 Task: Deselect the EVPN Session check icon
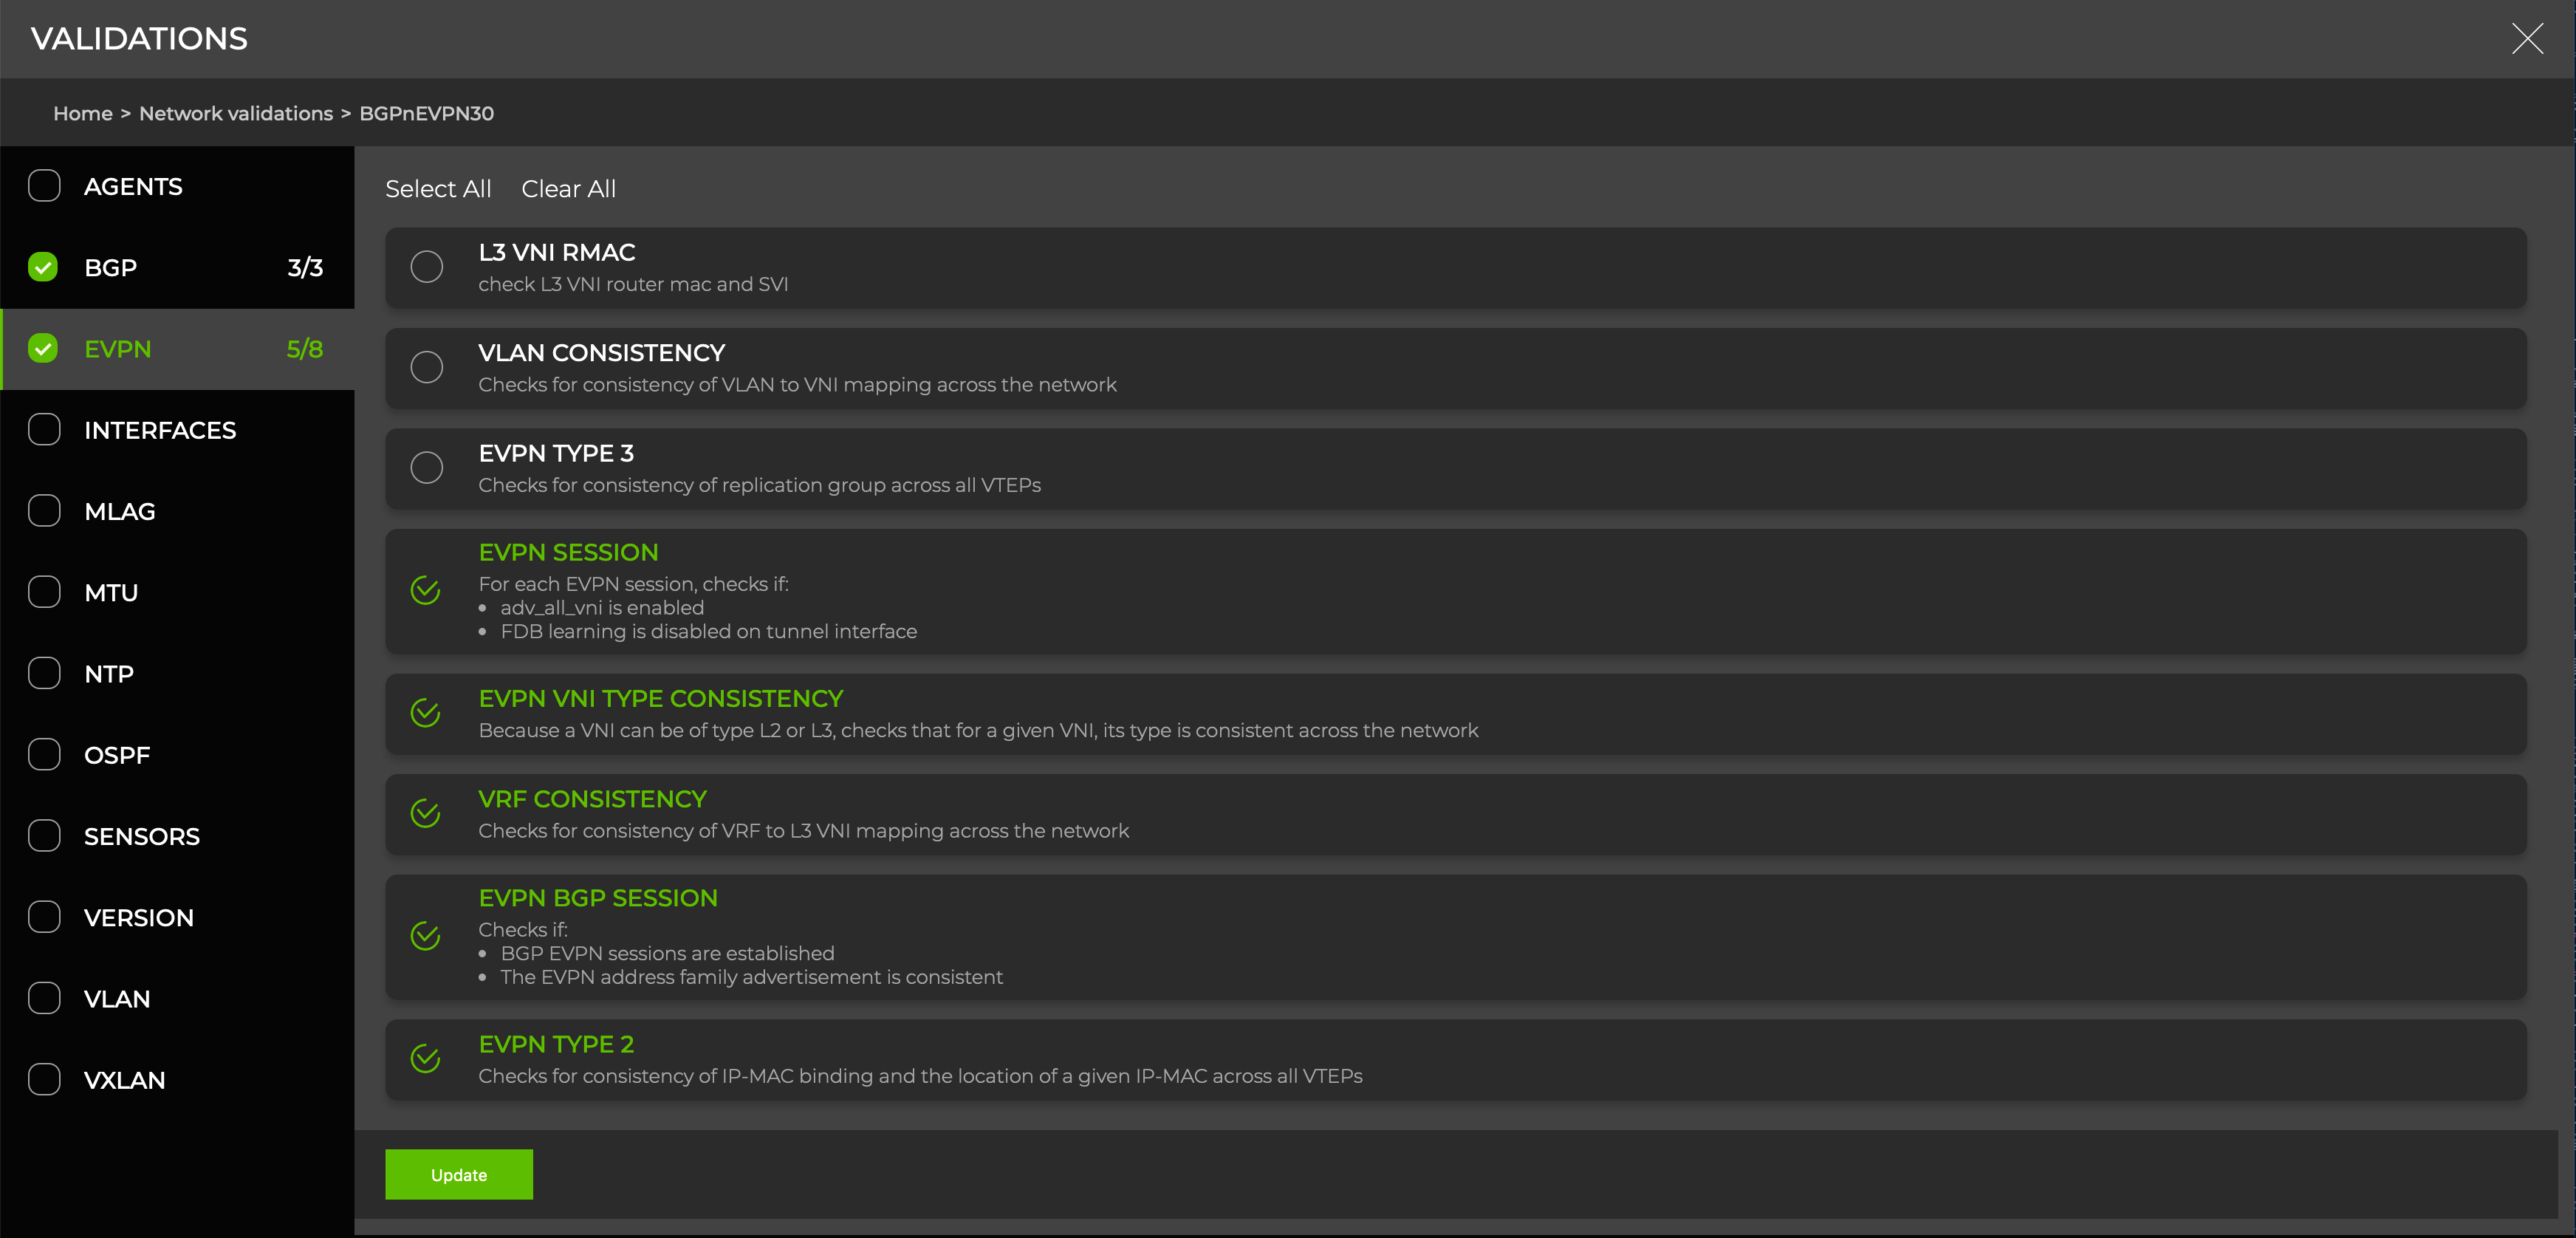pyautogui.click(x=426, y=591)
